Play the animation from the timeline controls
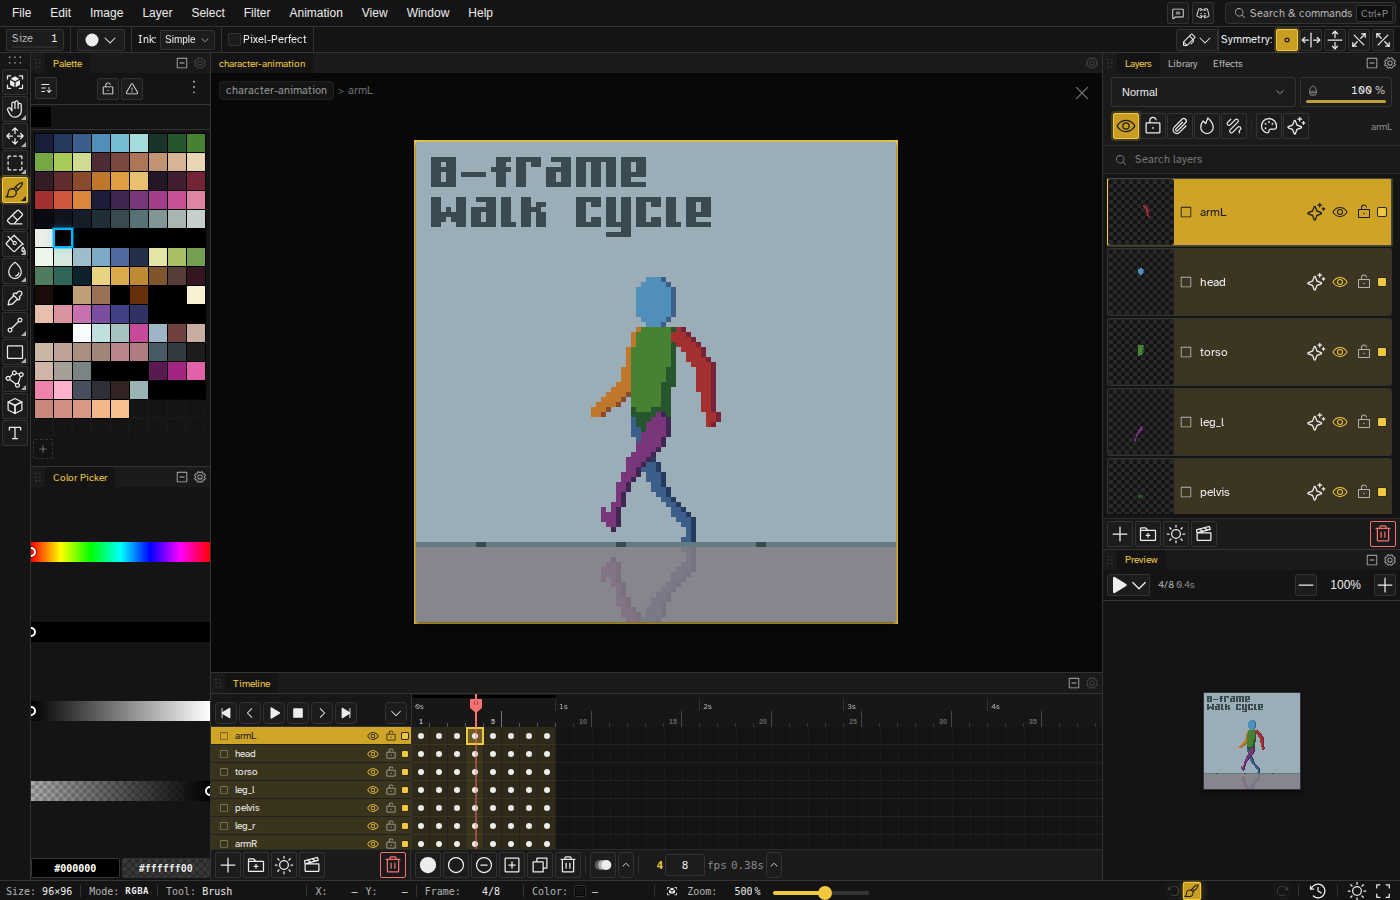 point(274,713)
